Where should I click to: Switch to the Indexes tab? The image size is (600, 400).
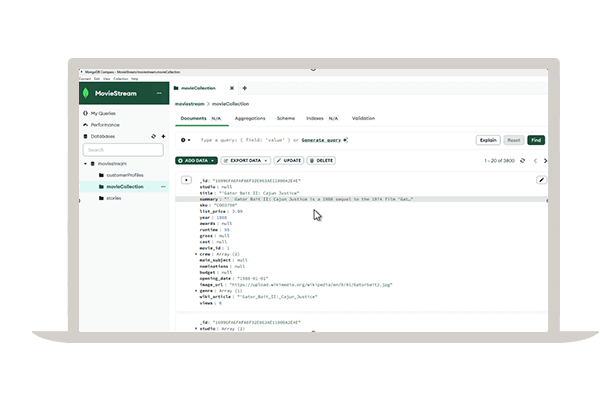[x=322, y=119]
